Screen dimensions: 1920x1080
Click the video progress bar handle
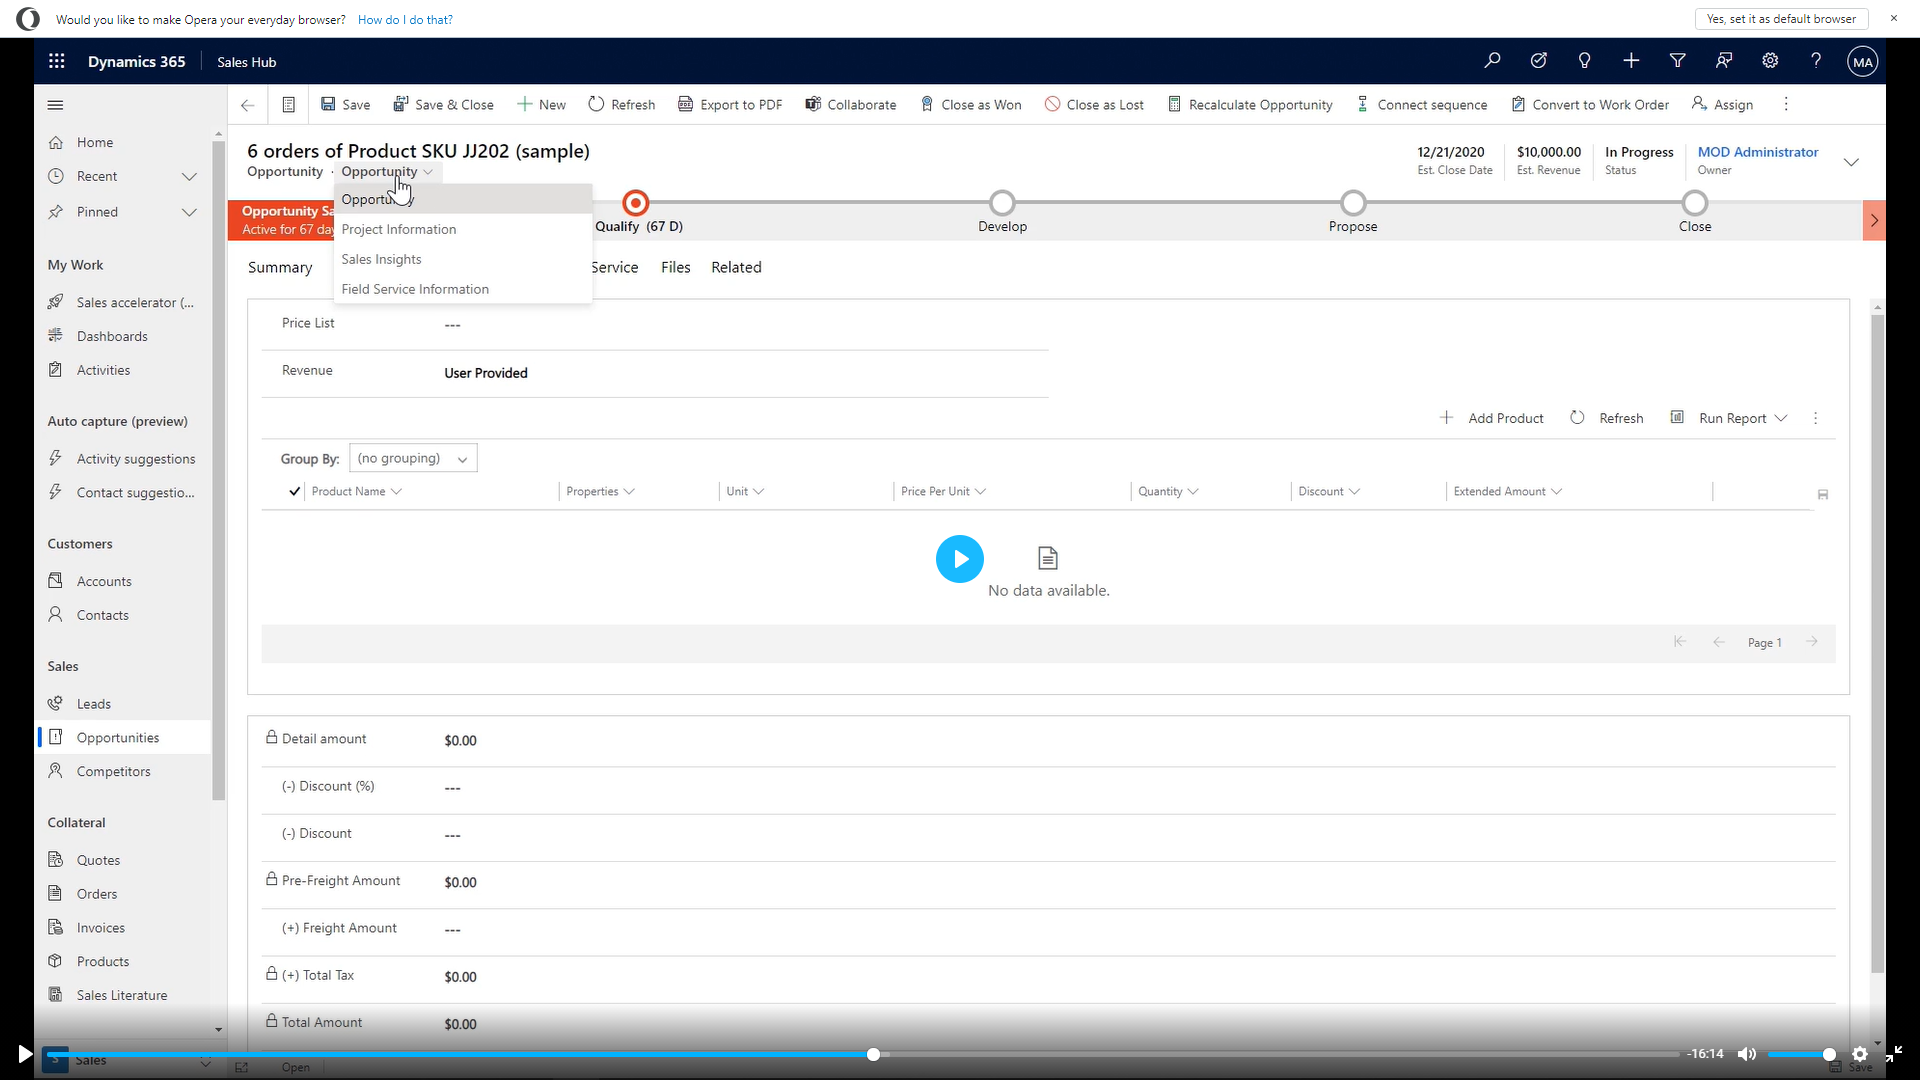873,1054
